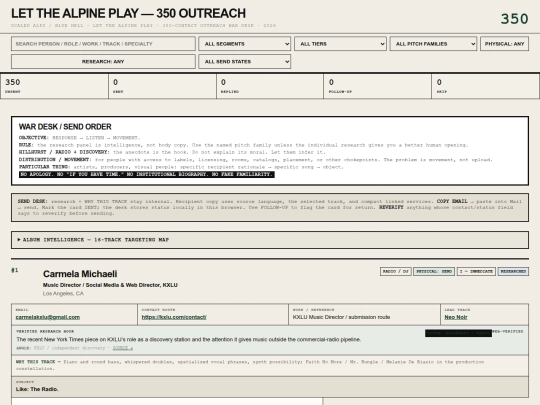Click the Researched tag badge
This screenshot has width=540, height=405.
tap(513, 271)
